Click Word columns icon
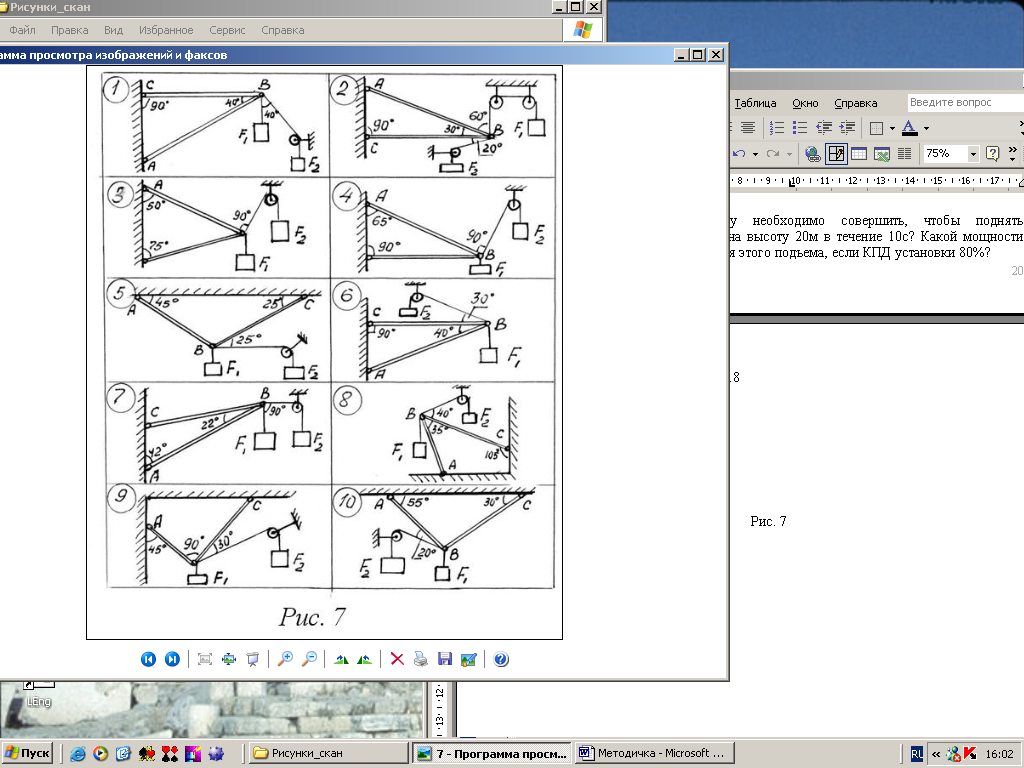The image size is (1024, 768). click(904, 154)
